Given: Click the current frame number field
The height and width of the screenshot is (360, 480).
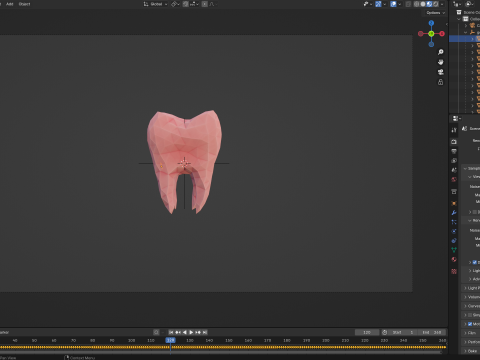Looking at the screenshot, I should tap(367, 332).
